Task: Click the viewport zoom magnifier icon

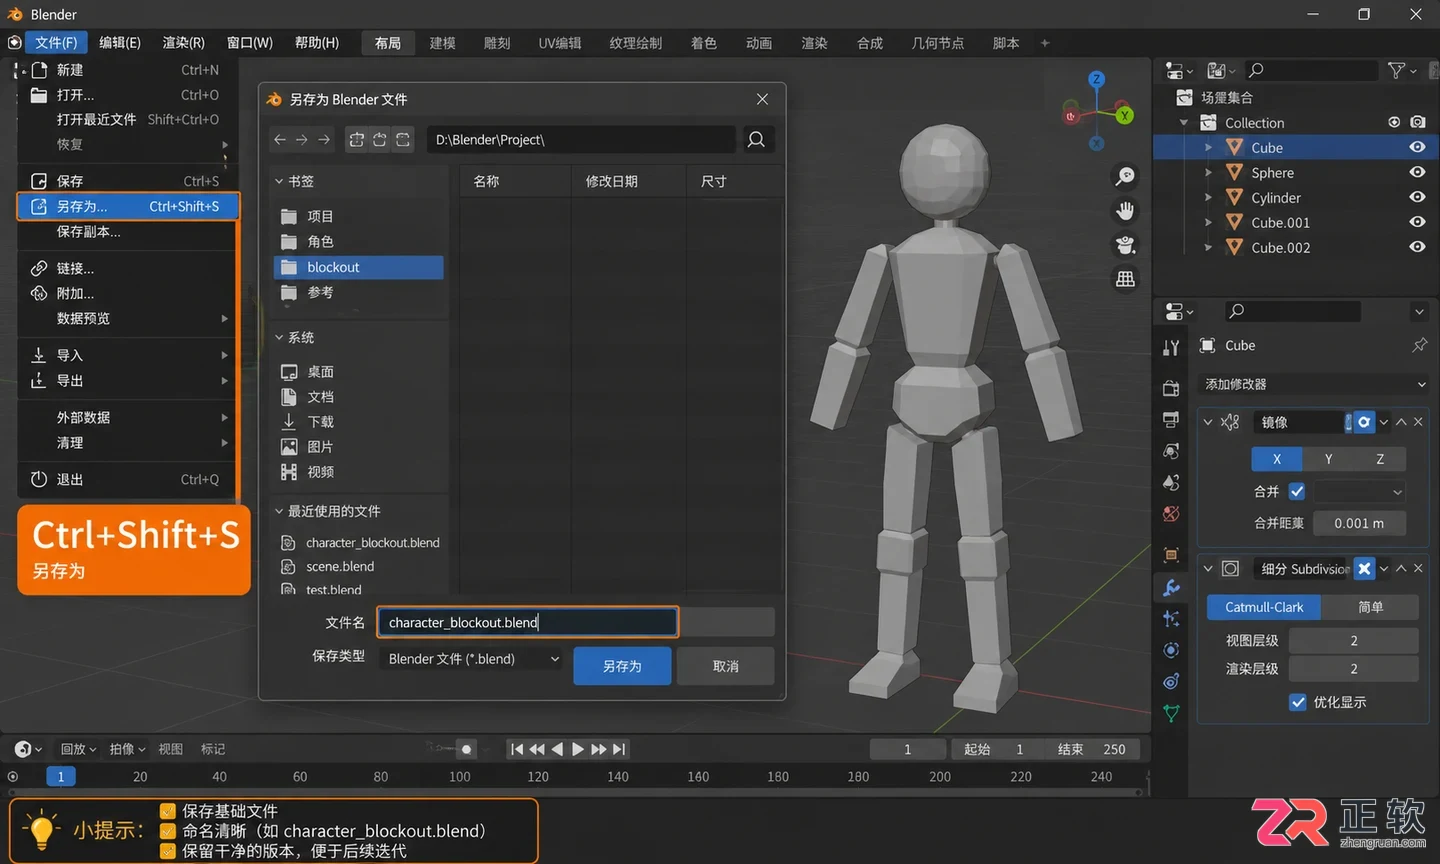Action: [1126, 176]
